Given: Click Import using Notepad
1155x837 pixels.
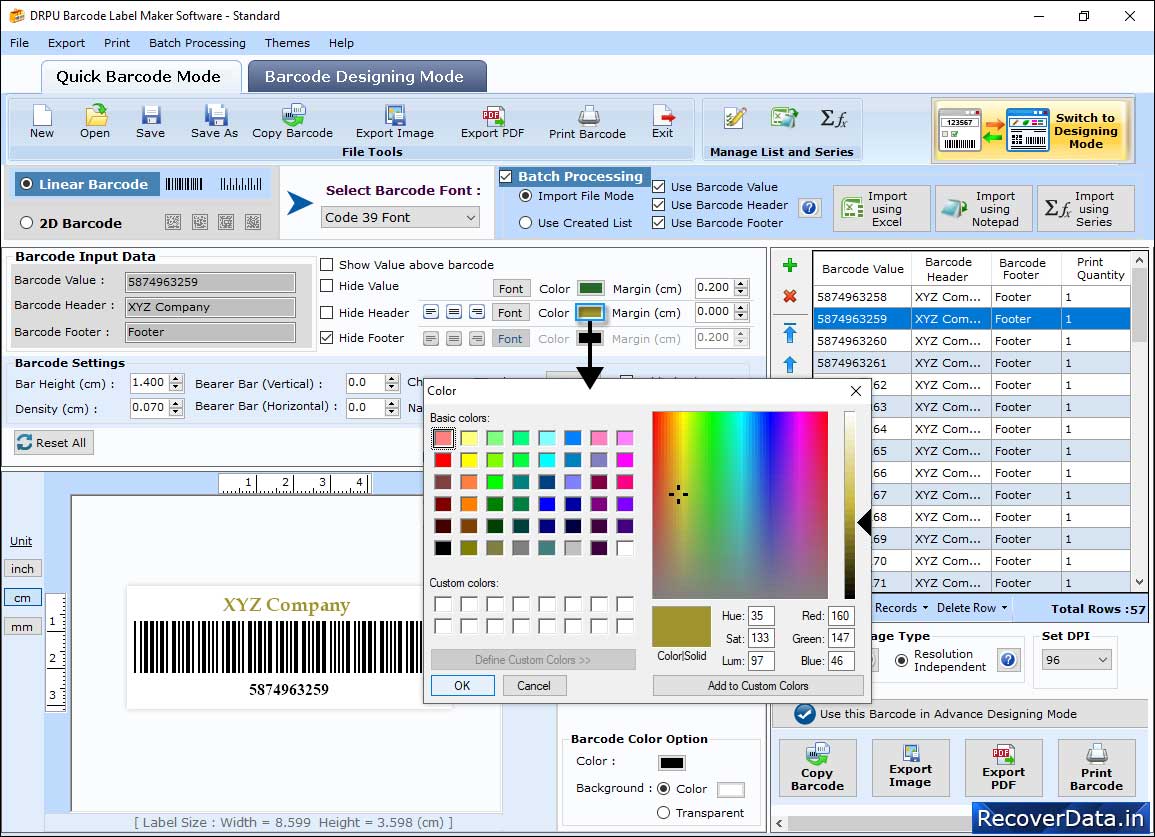Looking at the screenshot, I should pos(984,209).
